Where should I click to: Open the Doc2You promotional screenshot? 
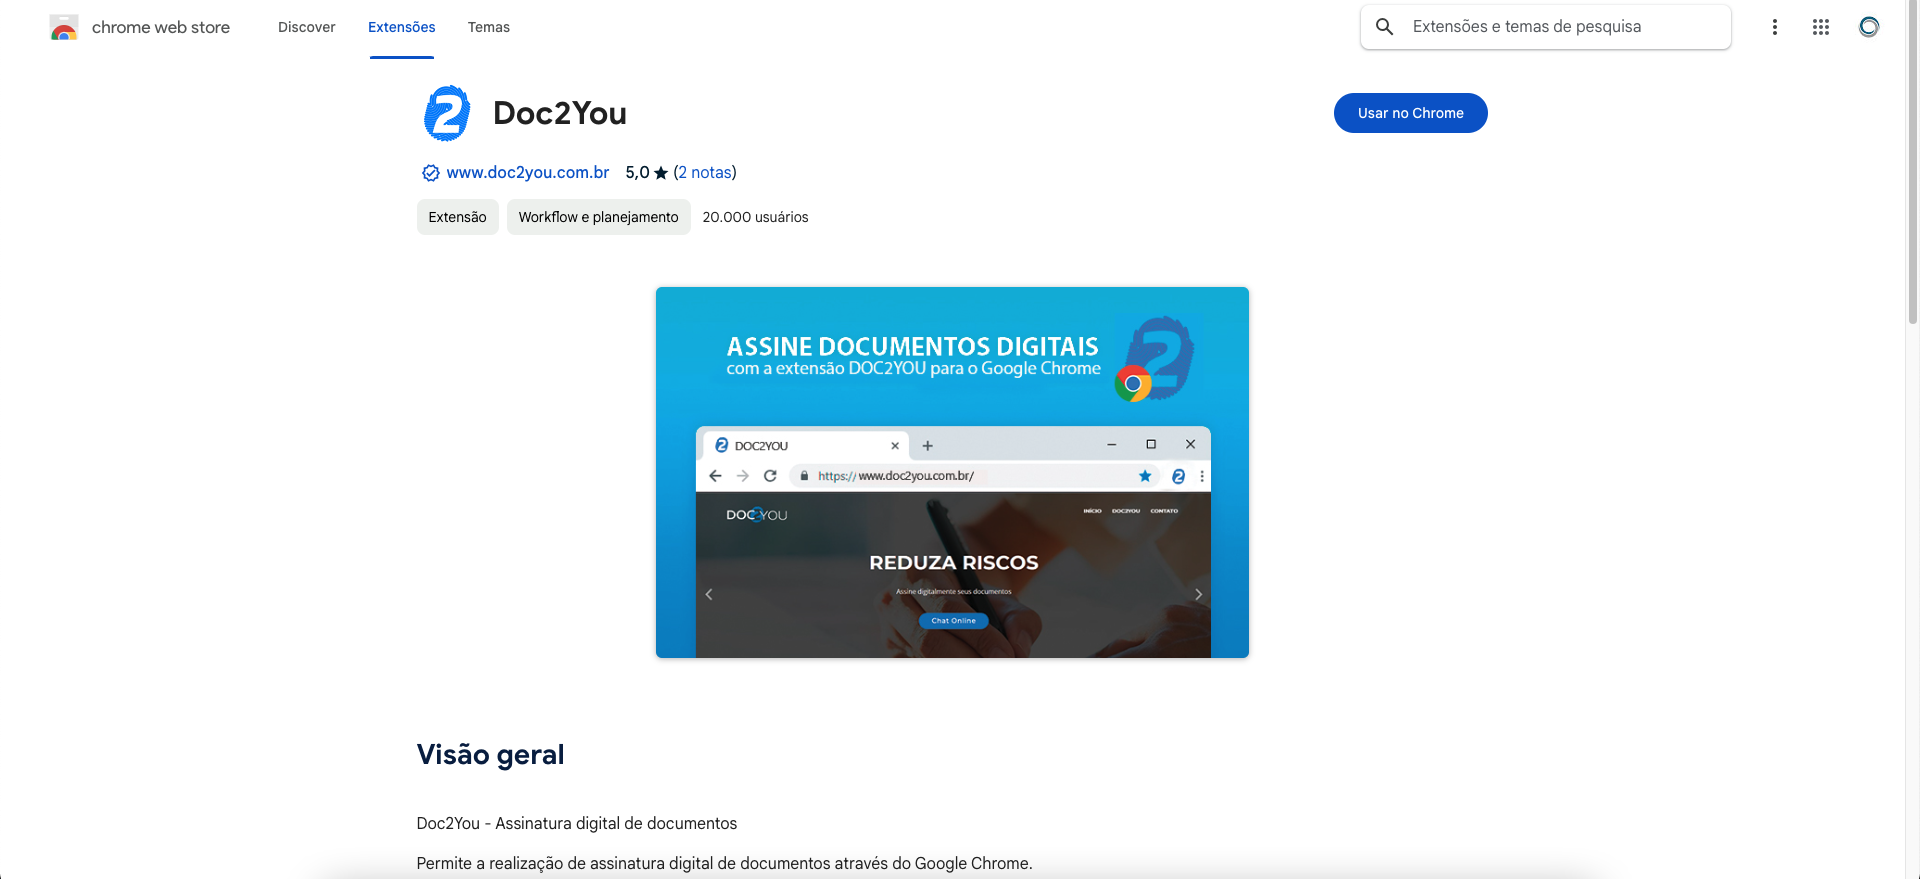tap(952, 472)
